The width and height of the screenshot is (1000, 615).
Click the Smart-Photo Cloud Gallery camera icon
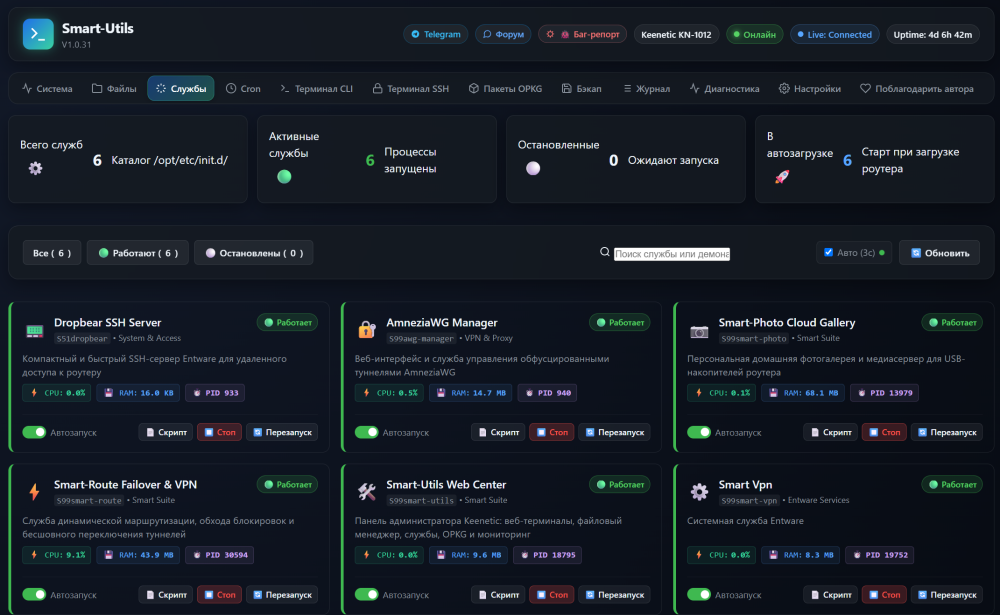(x=699, y=331)
